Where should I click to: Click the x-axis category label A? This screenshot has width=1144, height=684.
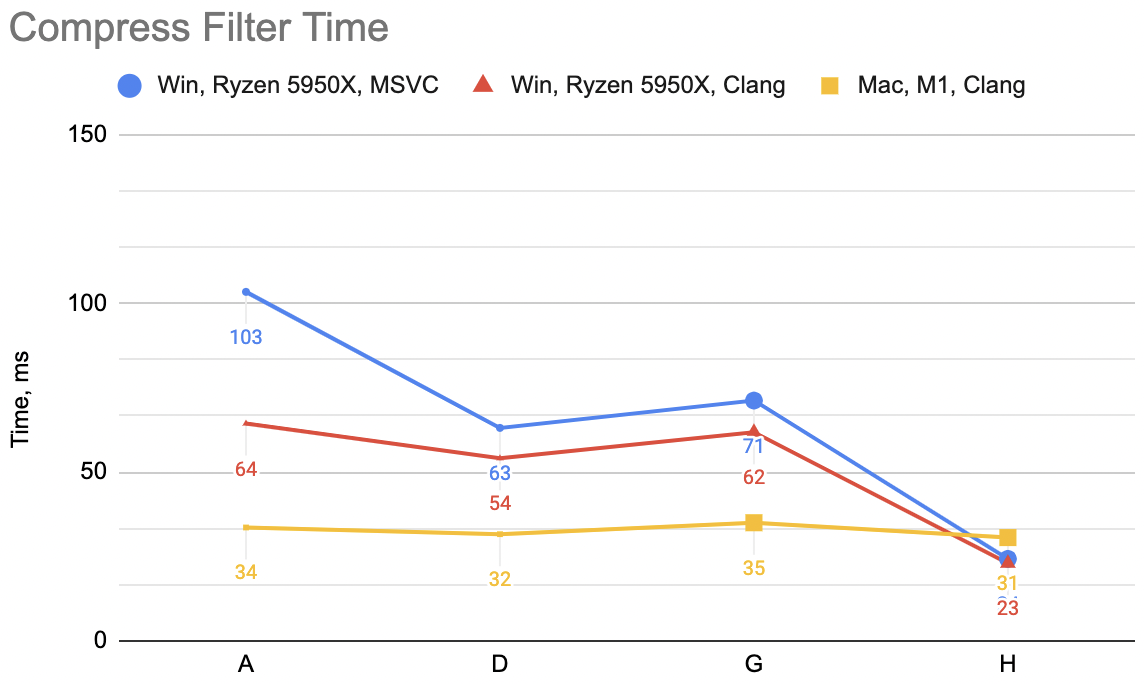246,664
